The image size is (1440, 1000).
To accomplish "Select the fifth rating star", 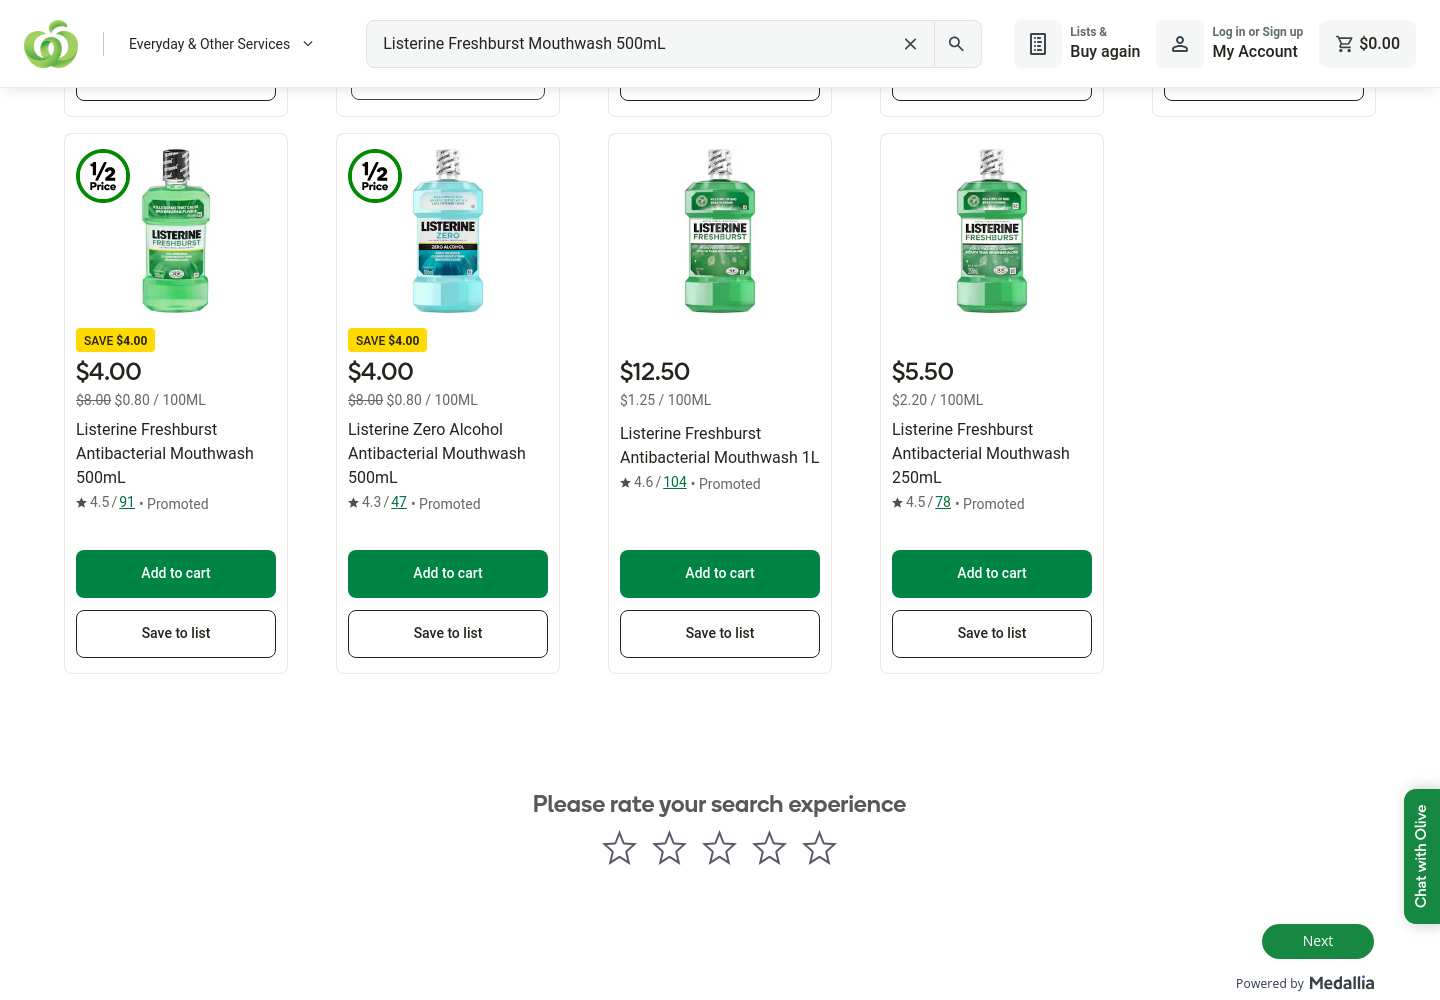I will (819, 848).
